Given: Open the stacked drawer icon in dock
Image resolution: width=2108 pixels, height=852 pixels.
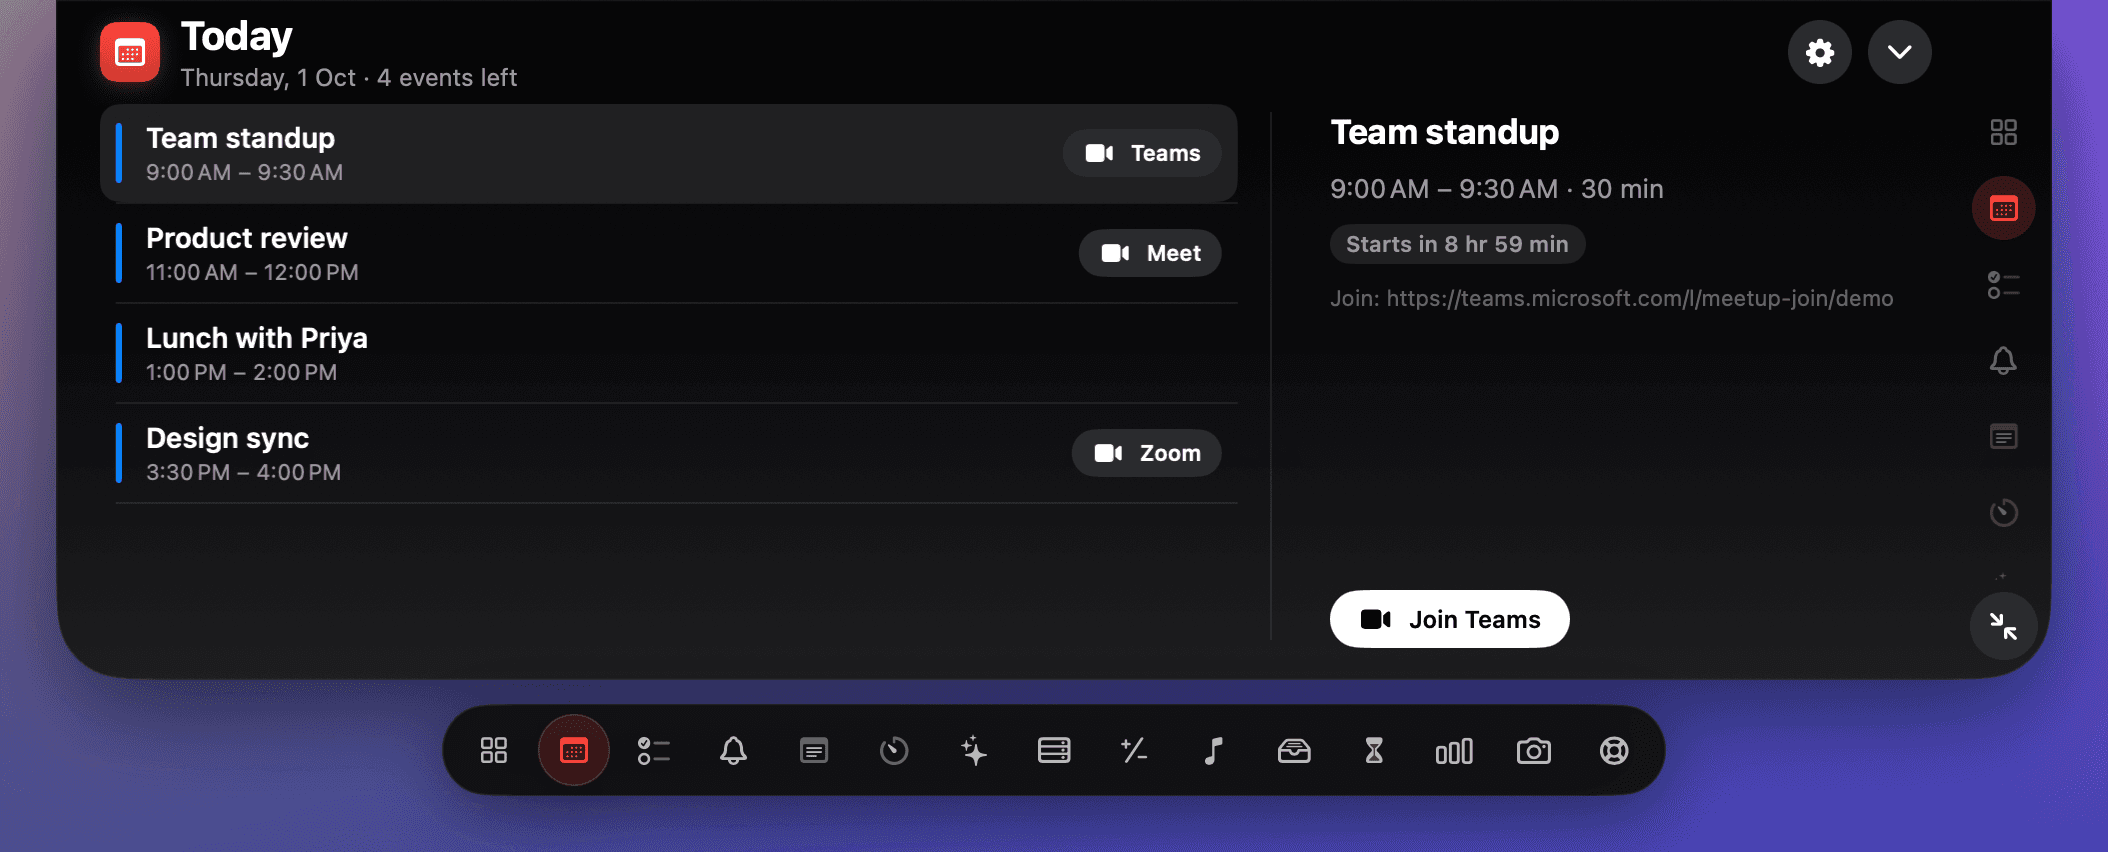Looking at the screenshot, I should (x=1054, y=751).
